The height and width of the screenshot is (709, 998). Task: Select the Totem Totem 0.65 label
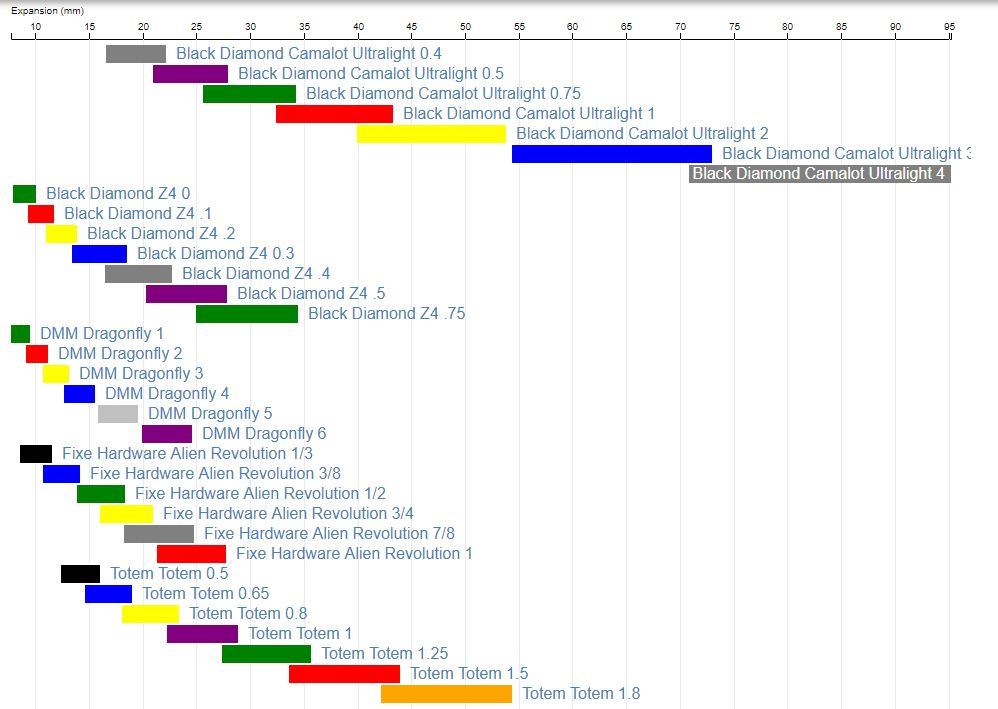point(205,594)
